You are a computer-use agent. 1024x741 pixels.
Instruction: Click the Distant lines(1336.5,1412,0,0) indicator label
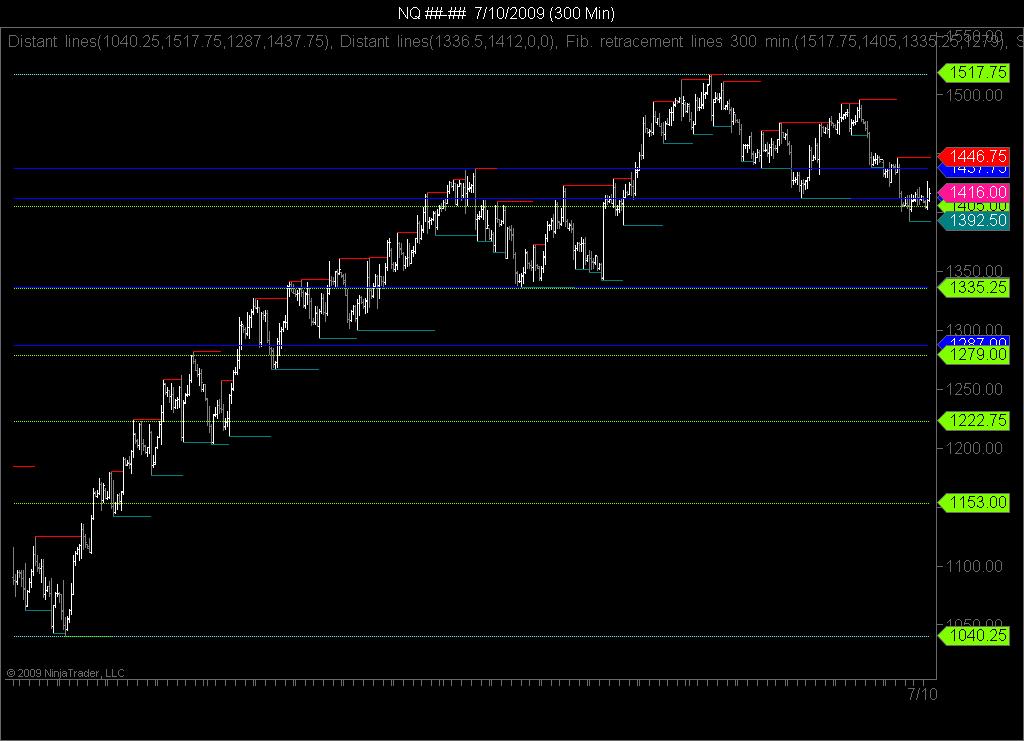448,42
